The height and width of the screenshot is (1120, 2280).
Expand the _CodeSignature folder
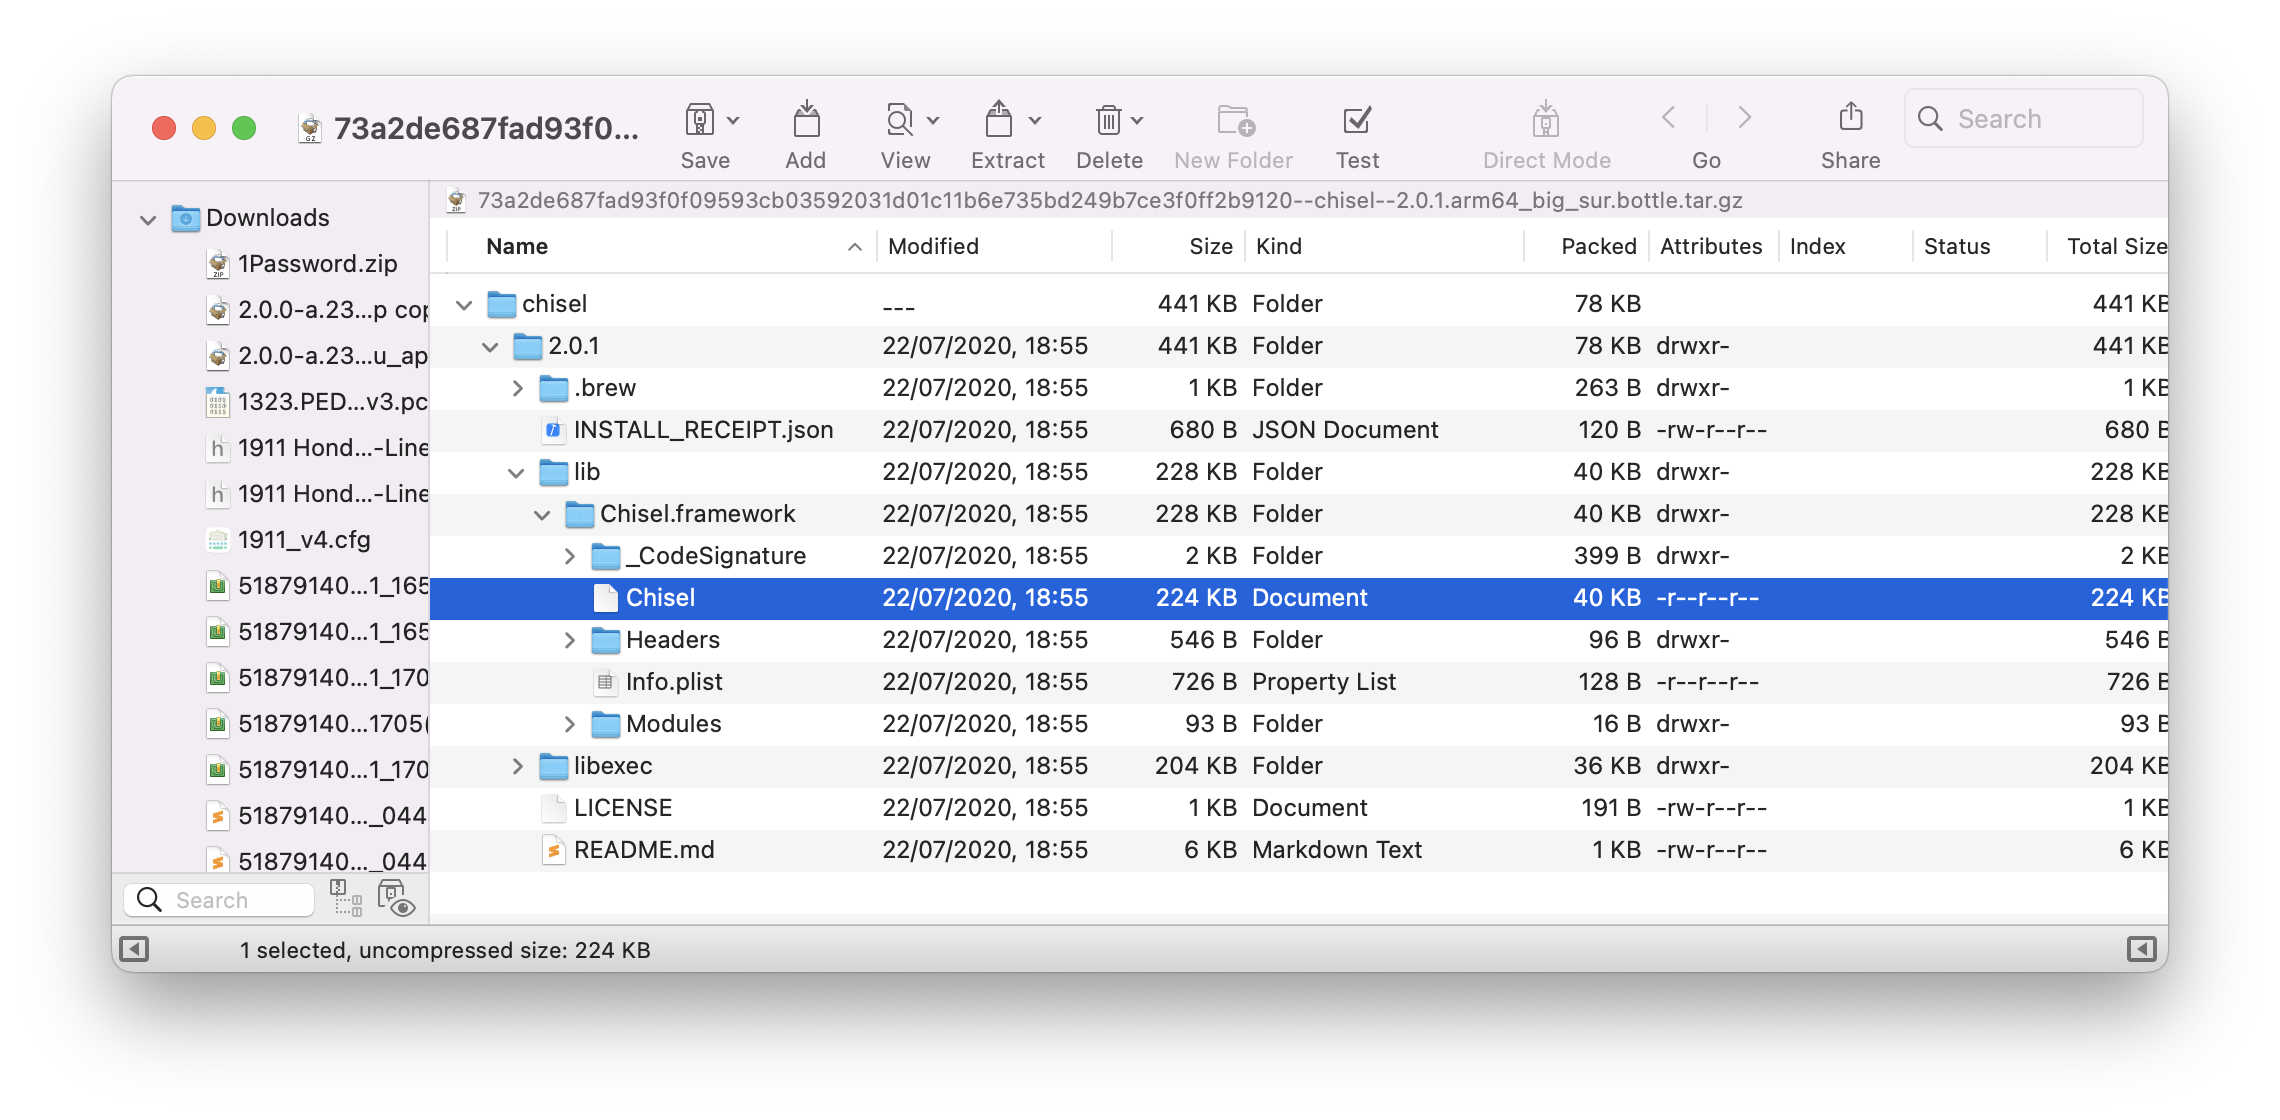pos(569,556)
